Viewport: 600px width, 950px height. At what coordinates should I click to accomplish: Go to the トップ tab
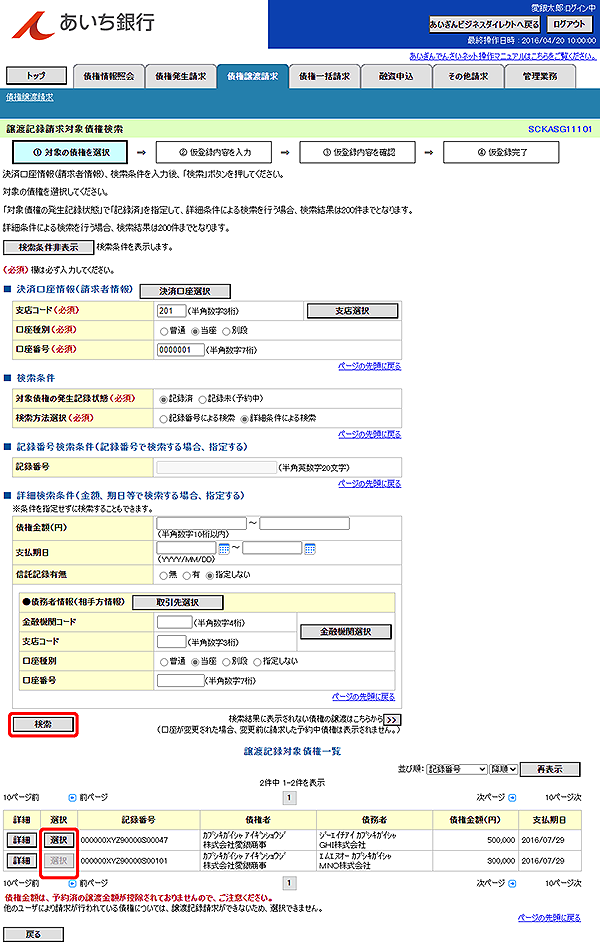(x=36, y=76)
